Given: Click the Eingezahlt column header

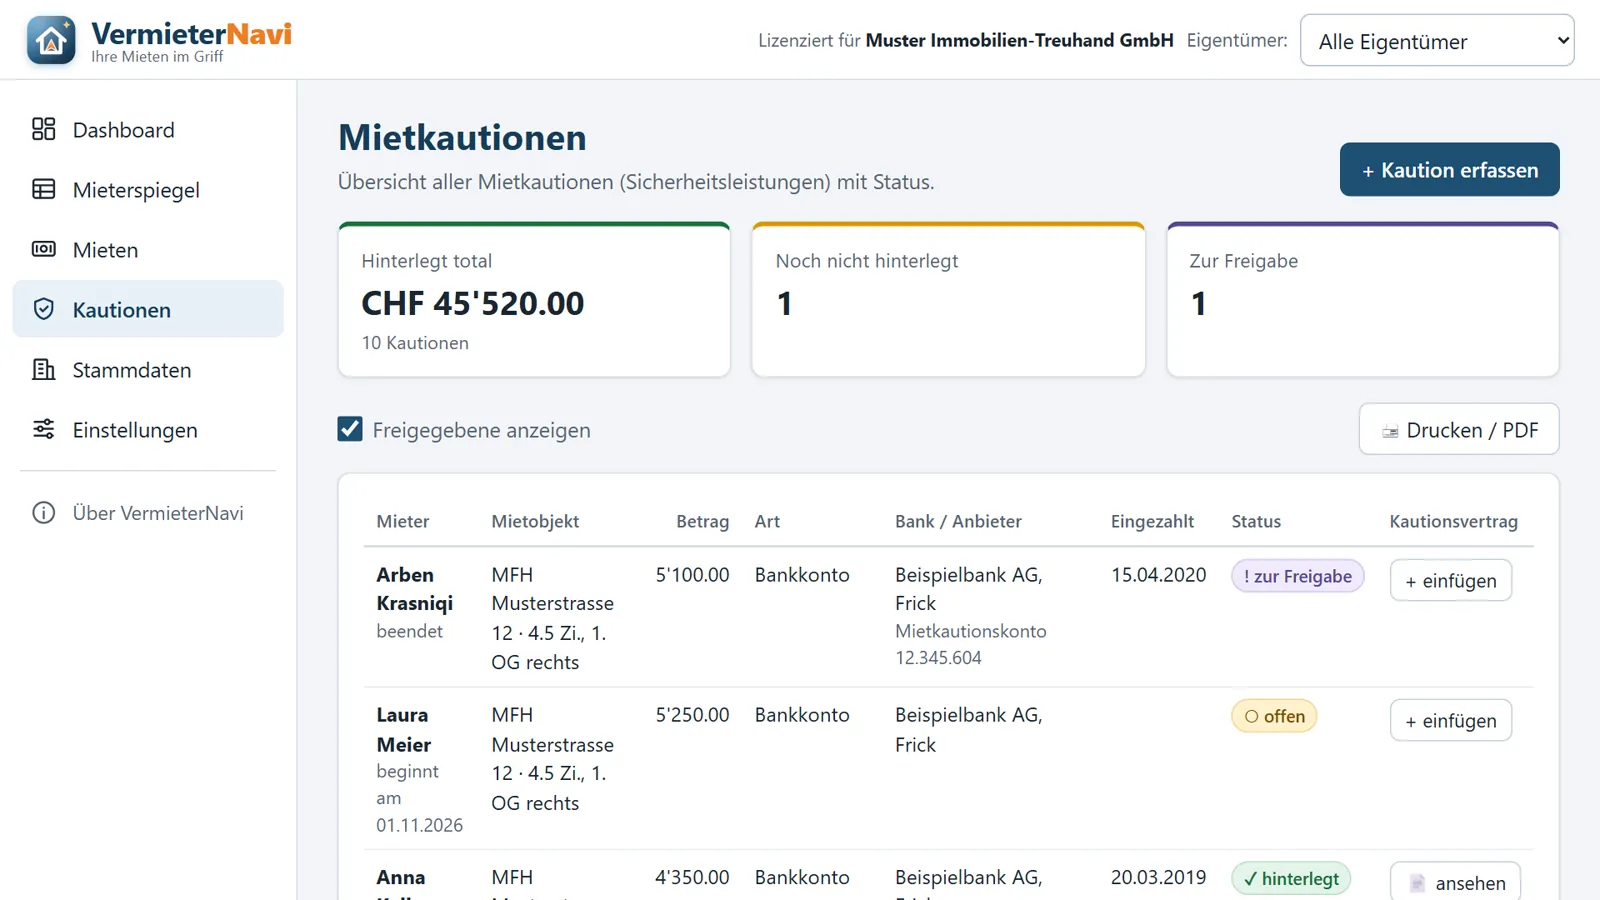Looking at the screenshot, I should tap(1152, 521).
